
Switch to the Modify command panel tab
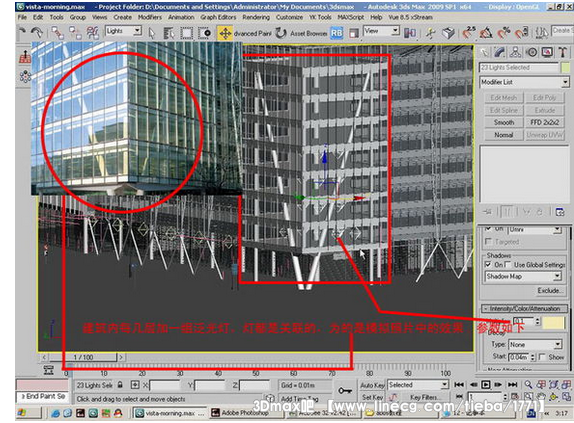500,52
